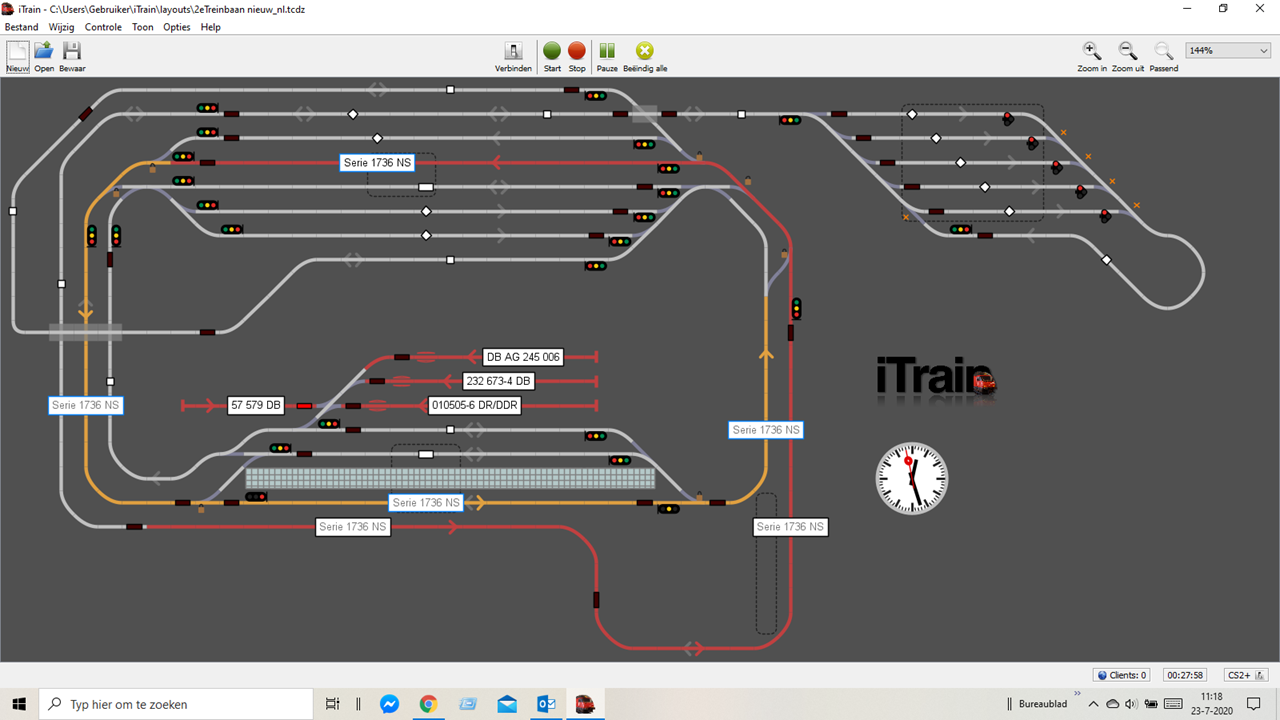Toggle the signal below the Passend icon-less top track near Stop
The width and height of the screenshot is (1280, 720).
pos(596,96)
